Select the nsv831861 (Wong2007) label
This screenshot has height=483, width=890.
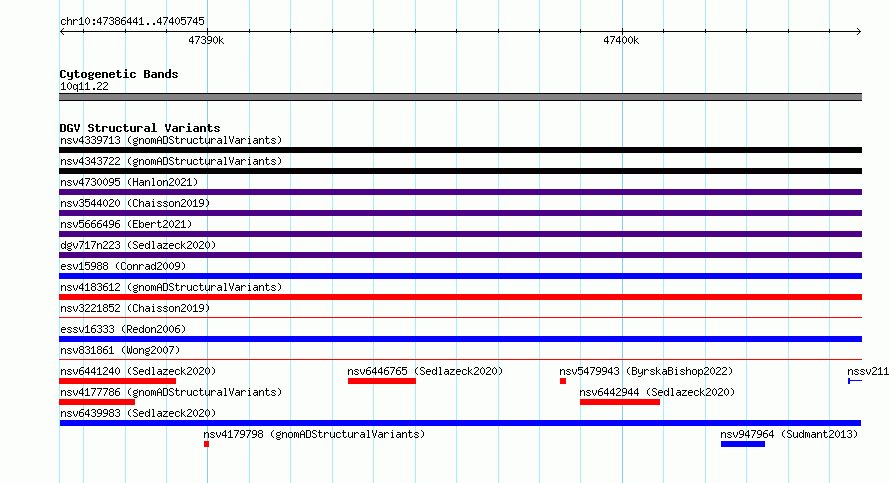point(120,350)
